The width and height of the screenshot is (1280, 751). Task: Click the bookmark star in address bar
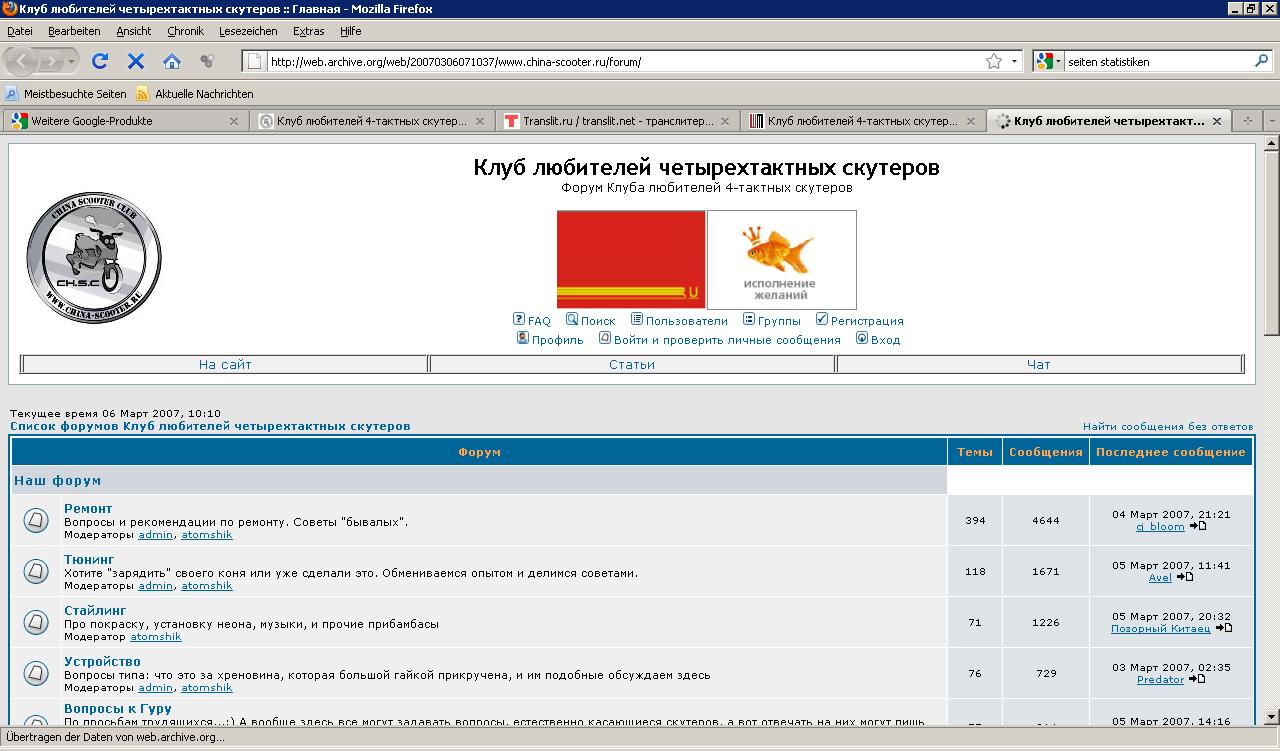(x=993, y=61)
